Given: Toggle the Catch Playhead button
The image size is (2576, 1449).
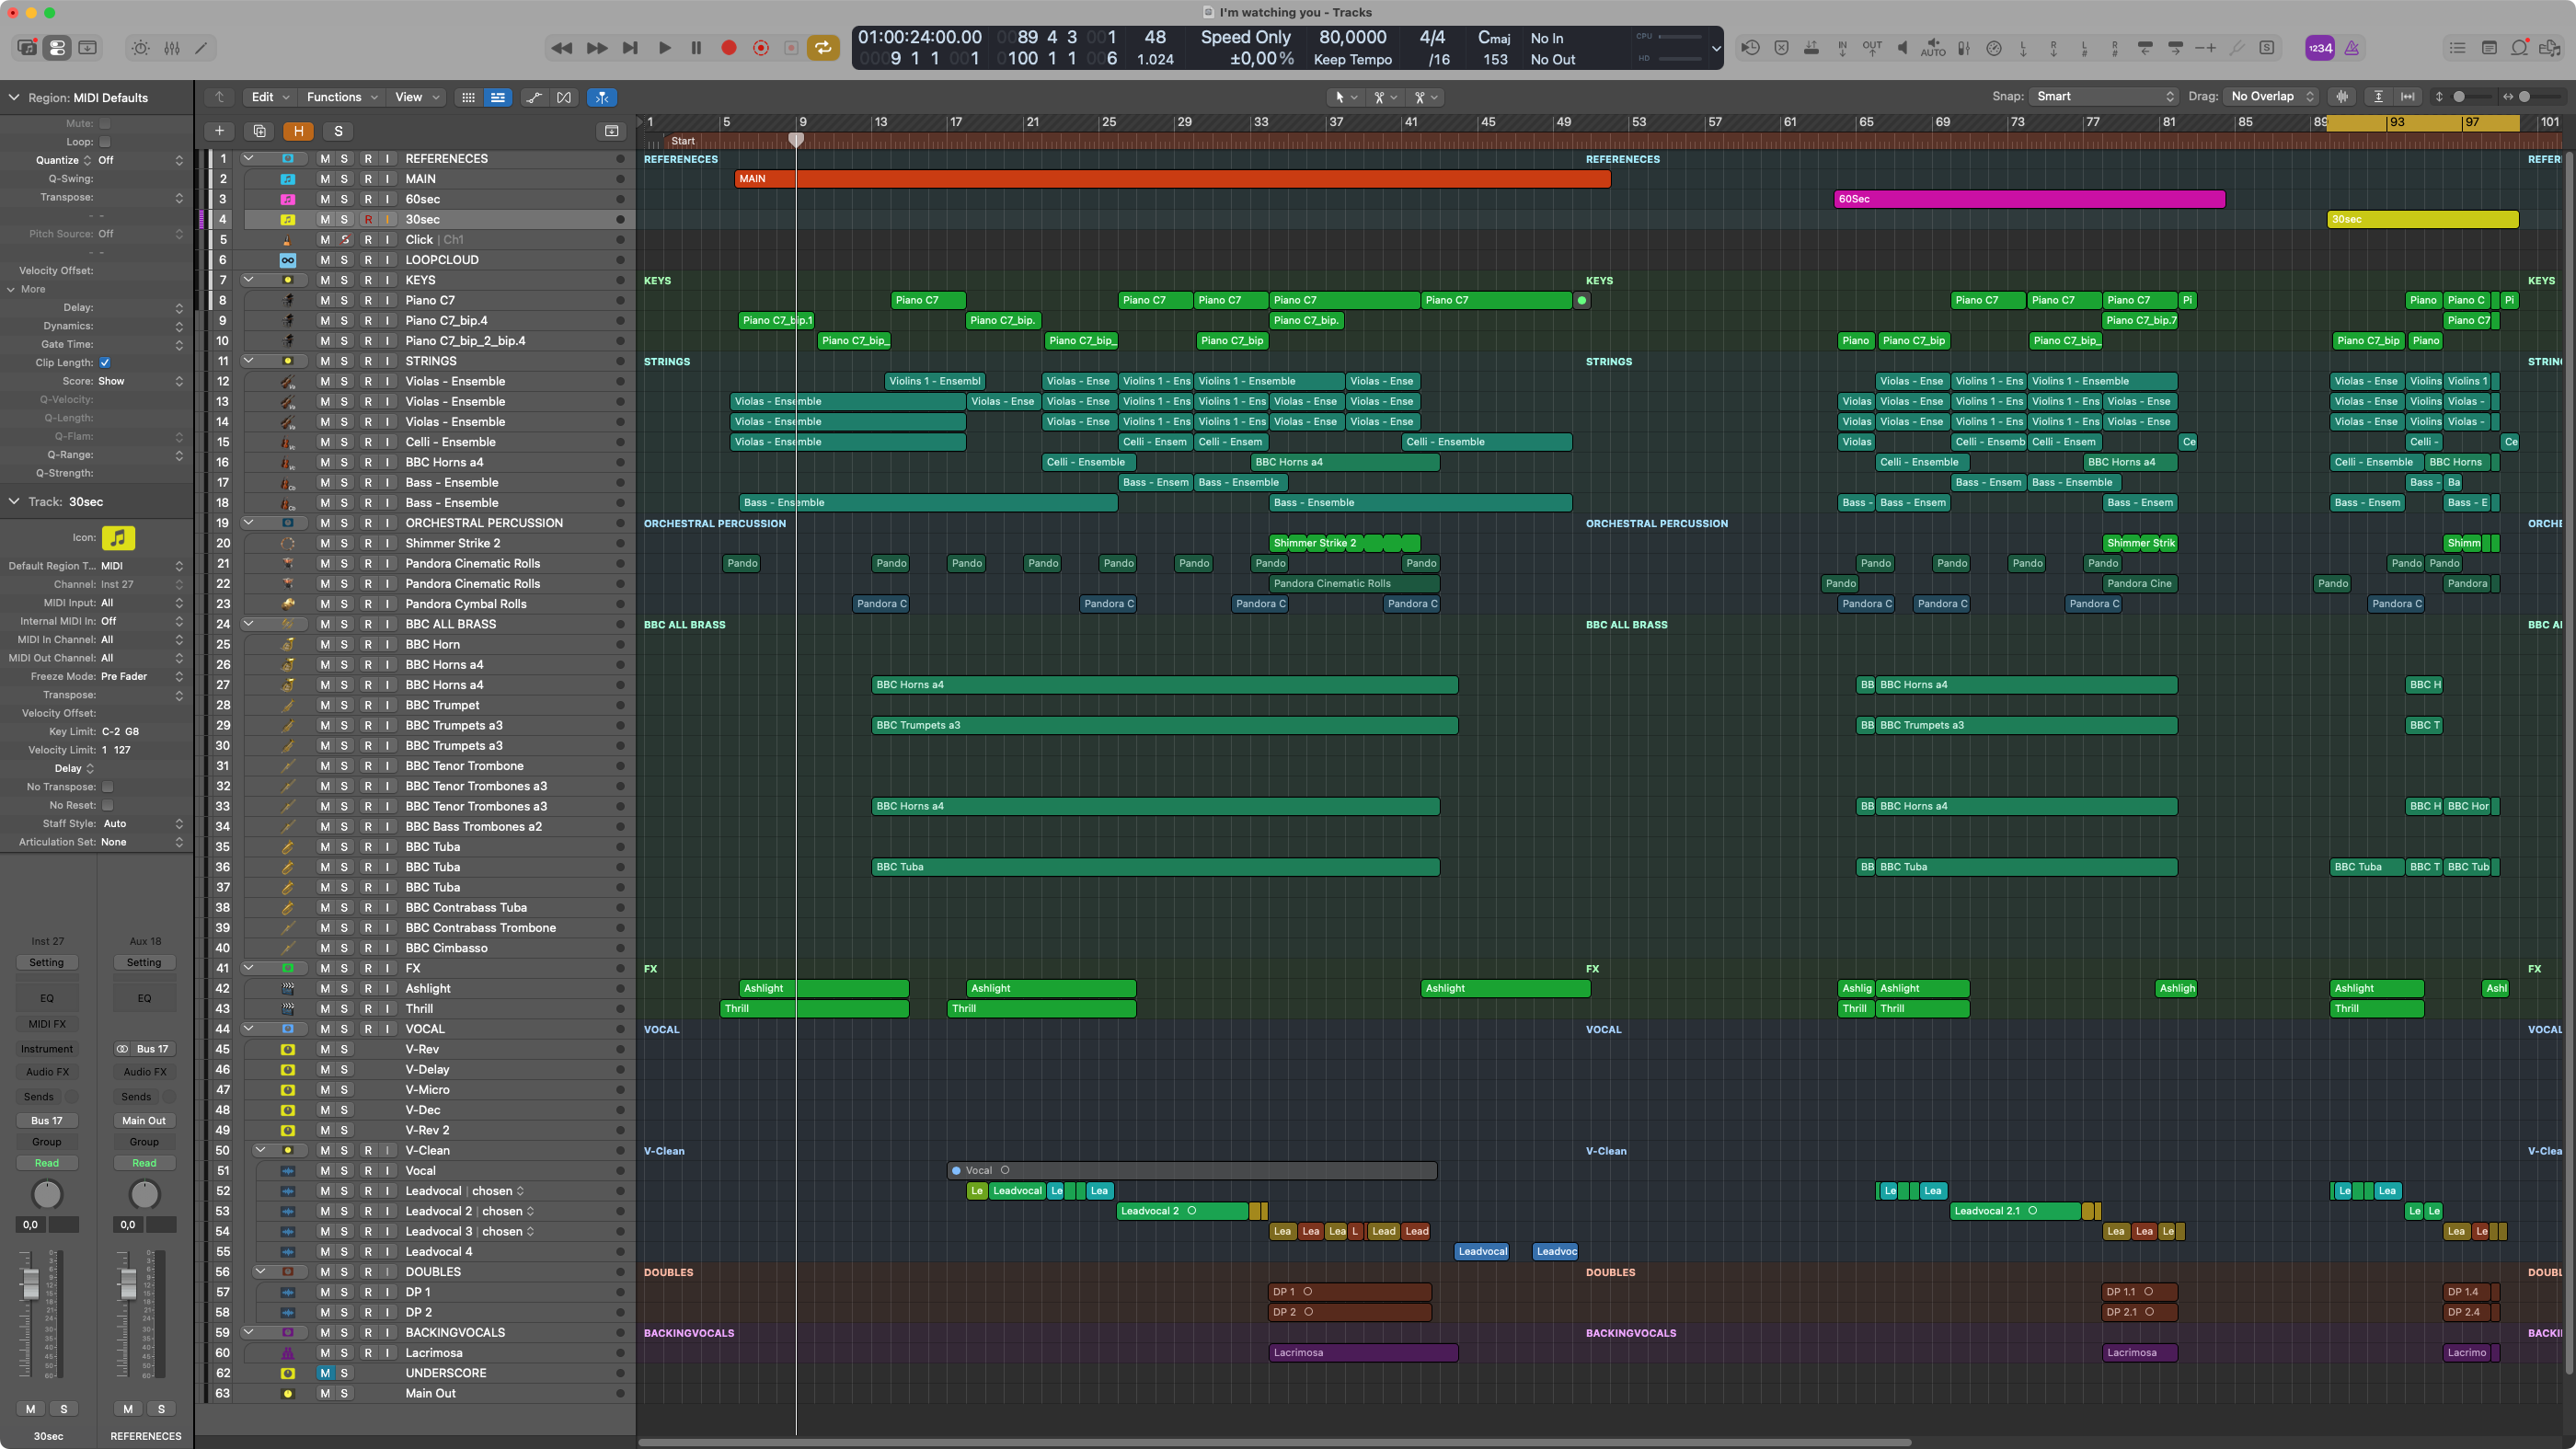Looking at the screenshot, I should [601, 97].
